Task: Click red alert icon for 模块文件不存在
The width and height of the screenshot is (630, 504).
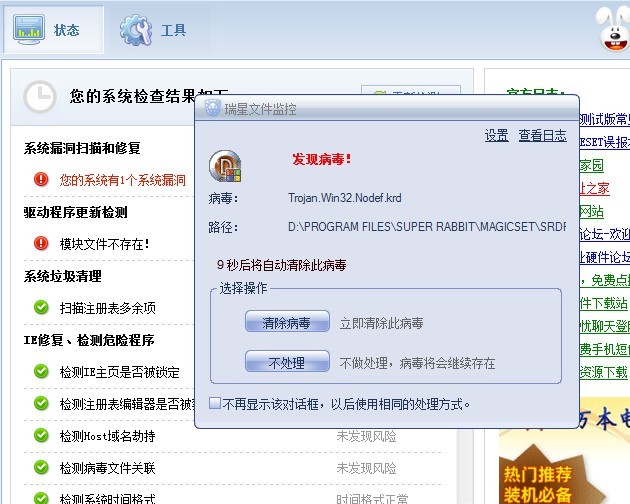Action: pos(41,243)
